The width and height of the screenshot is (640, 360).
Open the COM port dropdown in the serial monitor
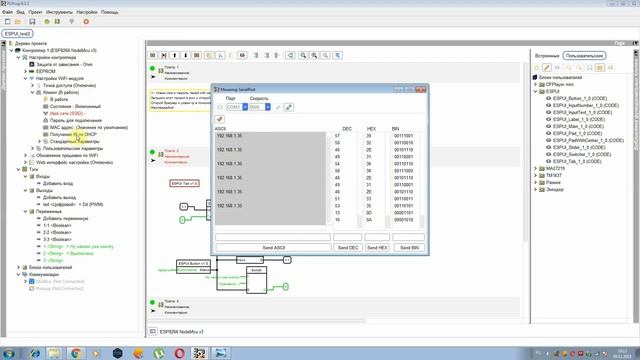[x=245, y=107]
